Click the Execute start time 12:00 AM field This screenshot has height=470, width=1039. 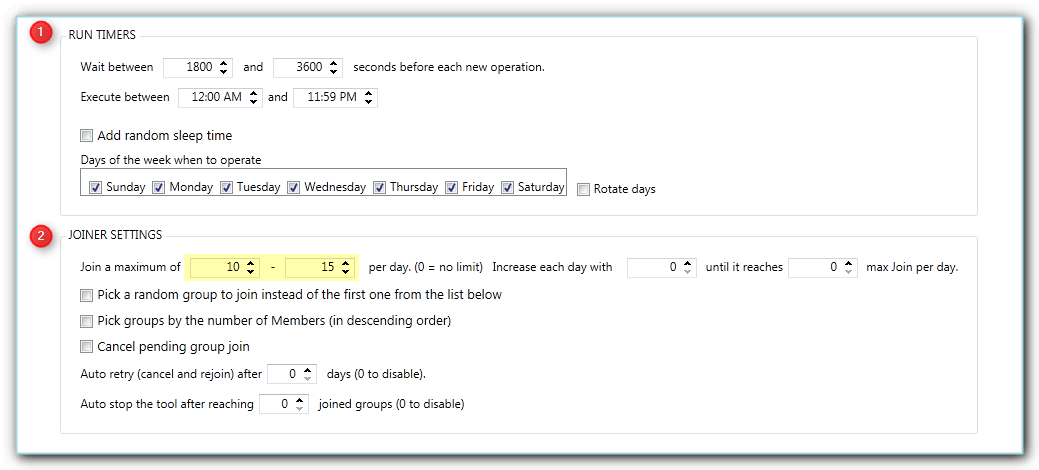pyautogui.click(x=211, y=97)
